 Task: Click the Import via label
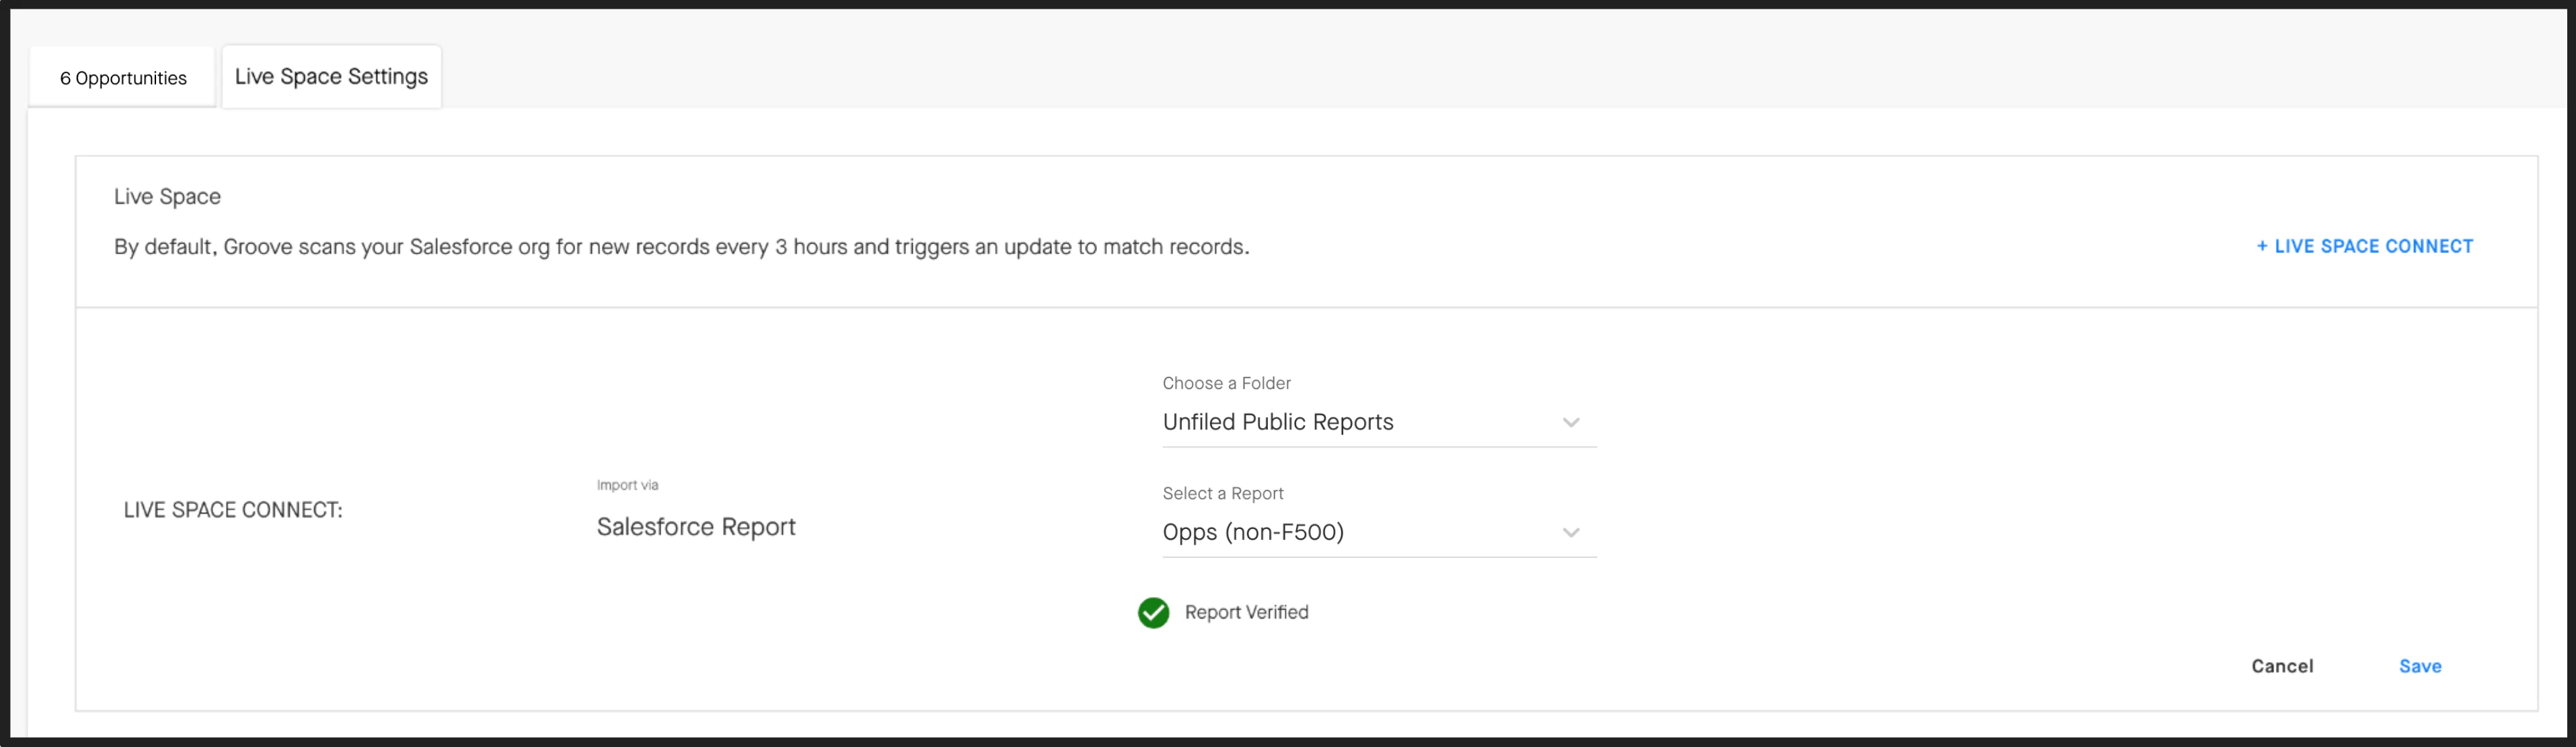click(x=627, y=485)
